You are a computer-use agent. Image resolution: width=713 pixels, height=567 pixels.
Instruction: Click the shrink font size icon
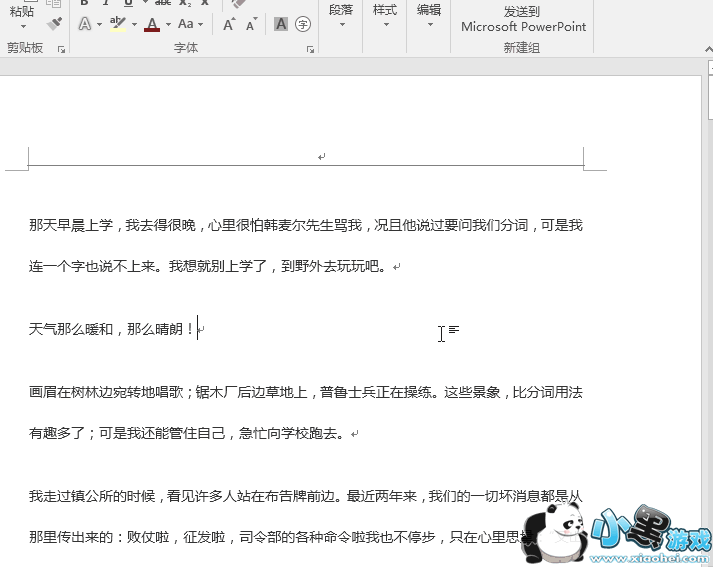(251, 24)
